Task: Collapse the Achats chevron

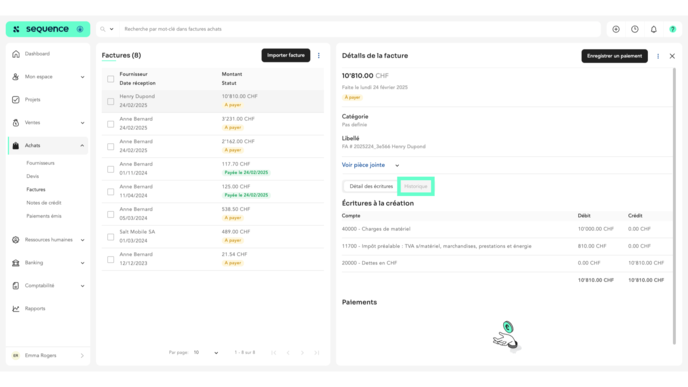Action: pyautogui.click(x=82, y=146)
